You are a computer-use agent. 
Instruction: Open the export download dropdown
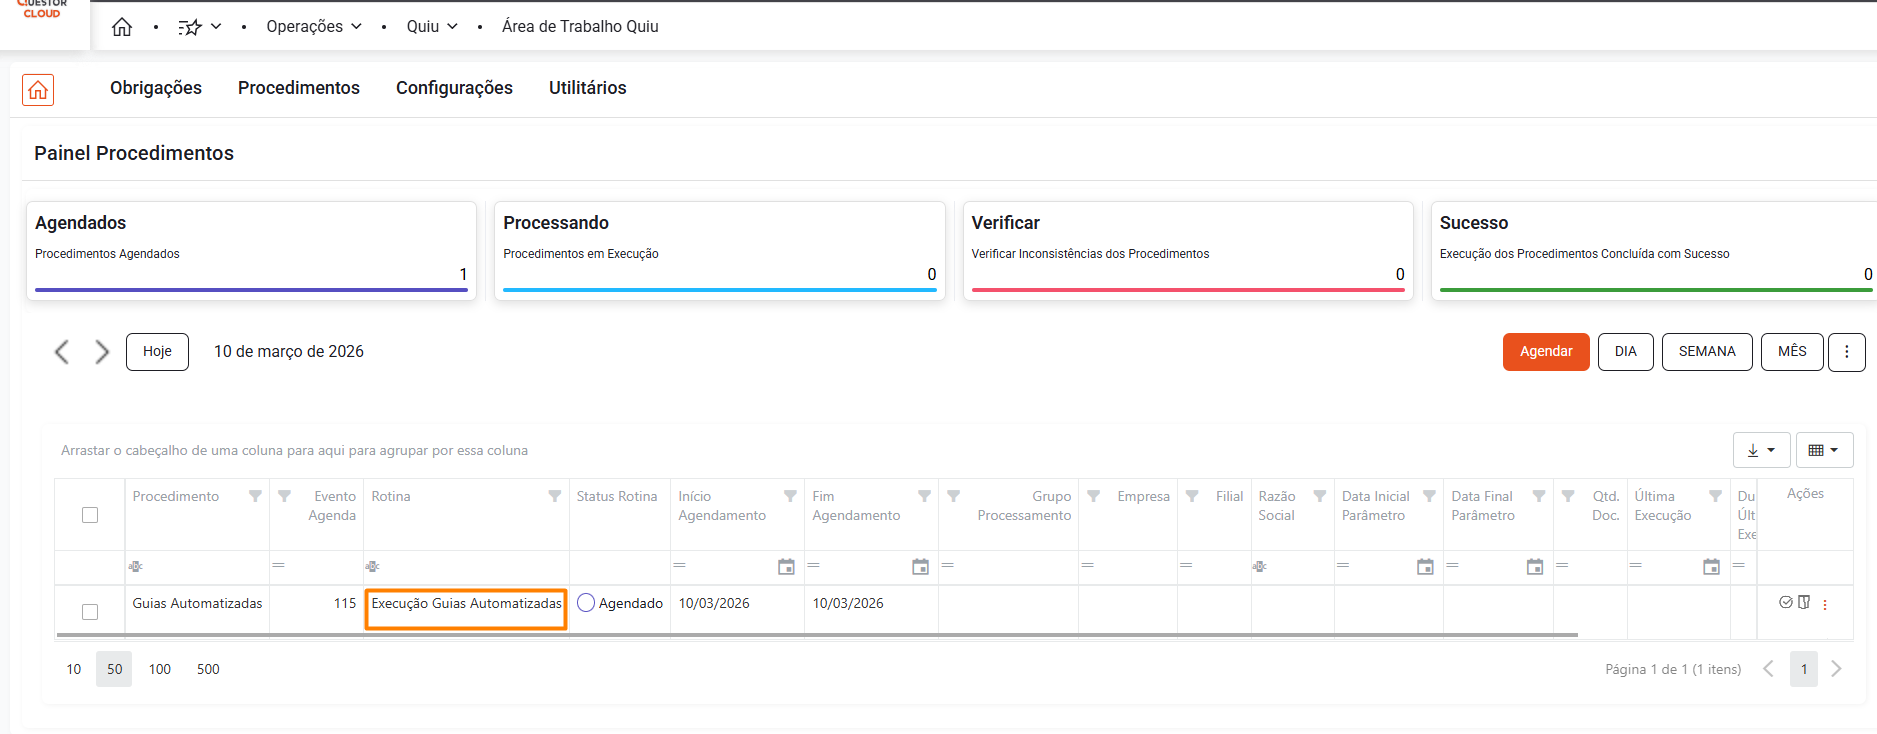(x=1761, y=450)
